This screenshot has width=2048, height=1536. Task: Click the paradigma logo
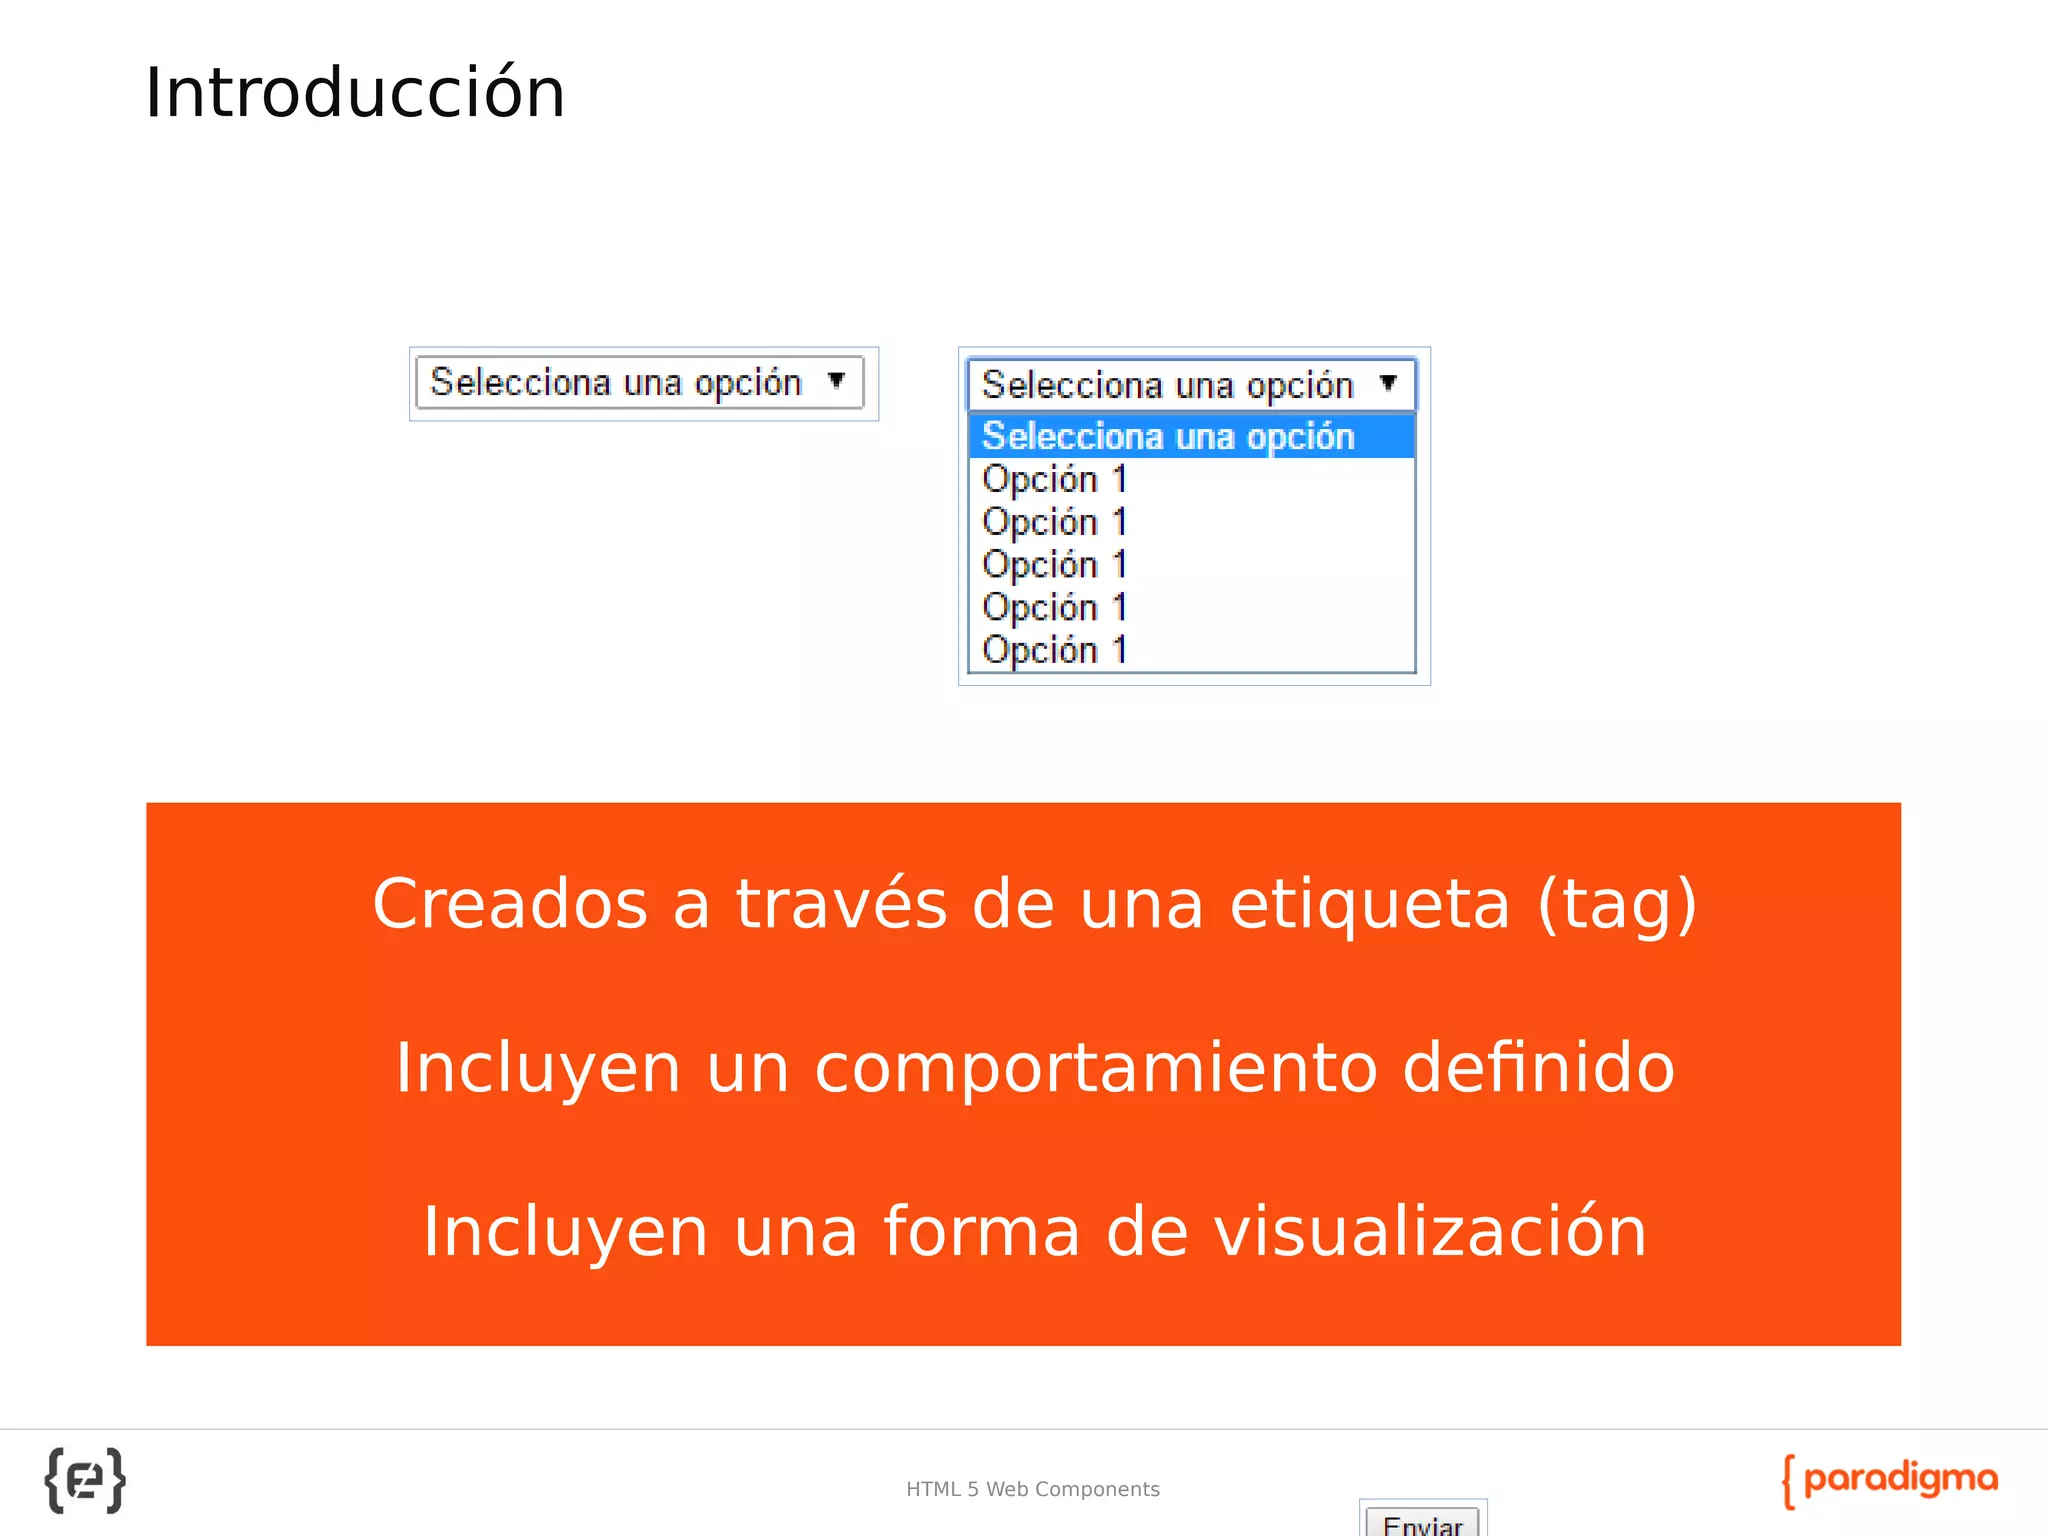(x=1889, y=1480)
